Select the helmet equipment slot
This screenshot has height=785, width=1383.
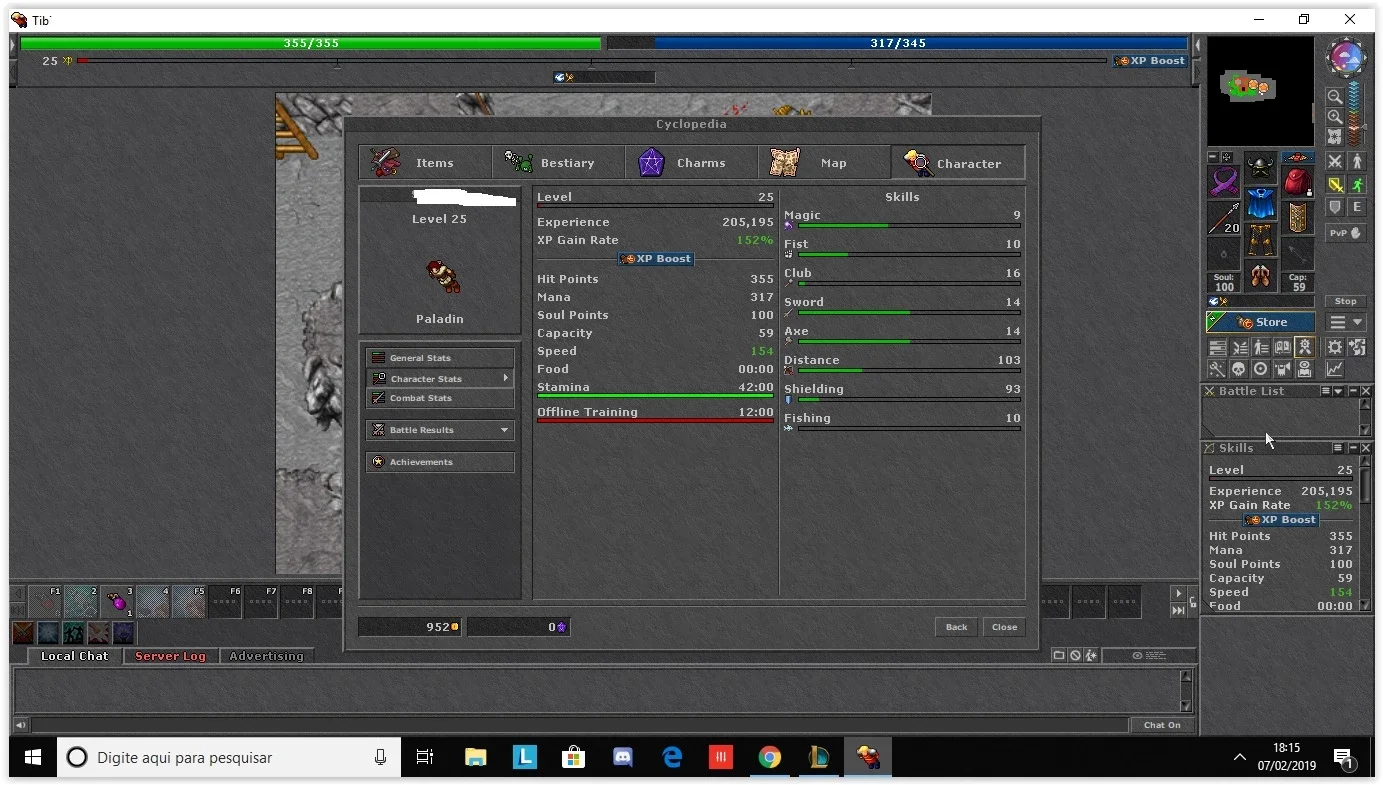(x=1260, y=168)
